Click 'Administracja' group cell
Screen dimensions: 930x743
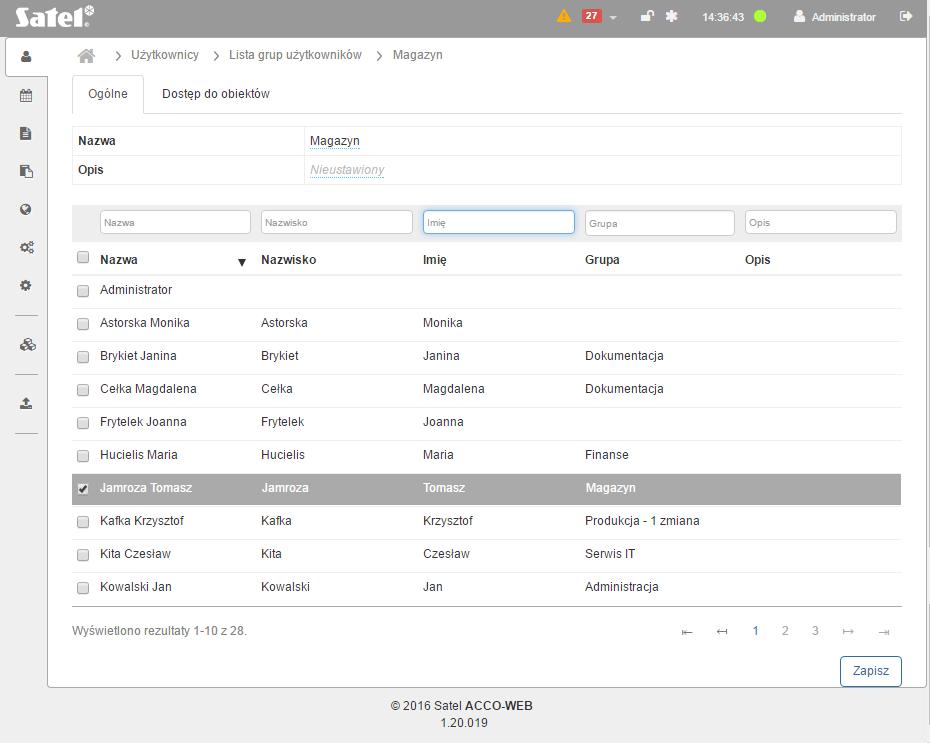tap(622, 587)
